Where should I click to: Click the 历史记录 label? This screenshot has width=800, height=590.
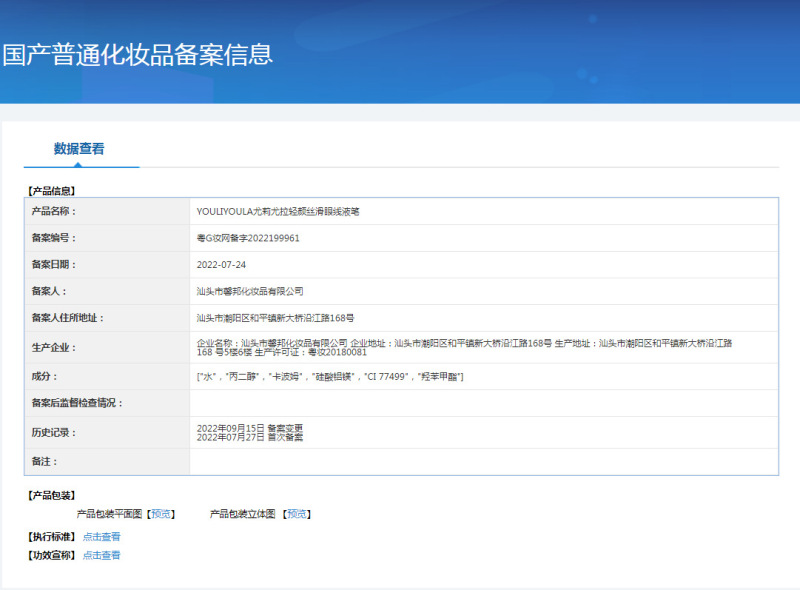(x=54, y=433)
